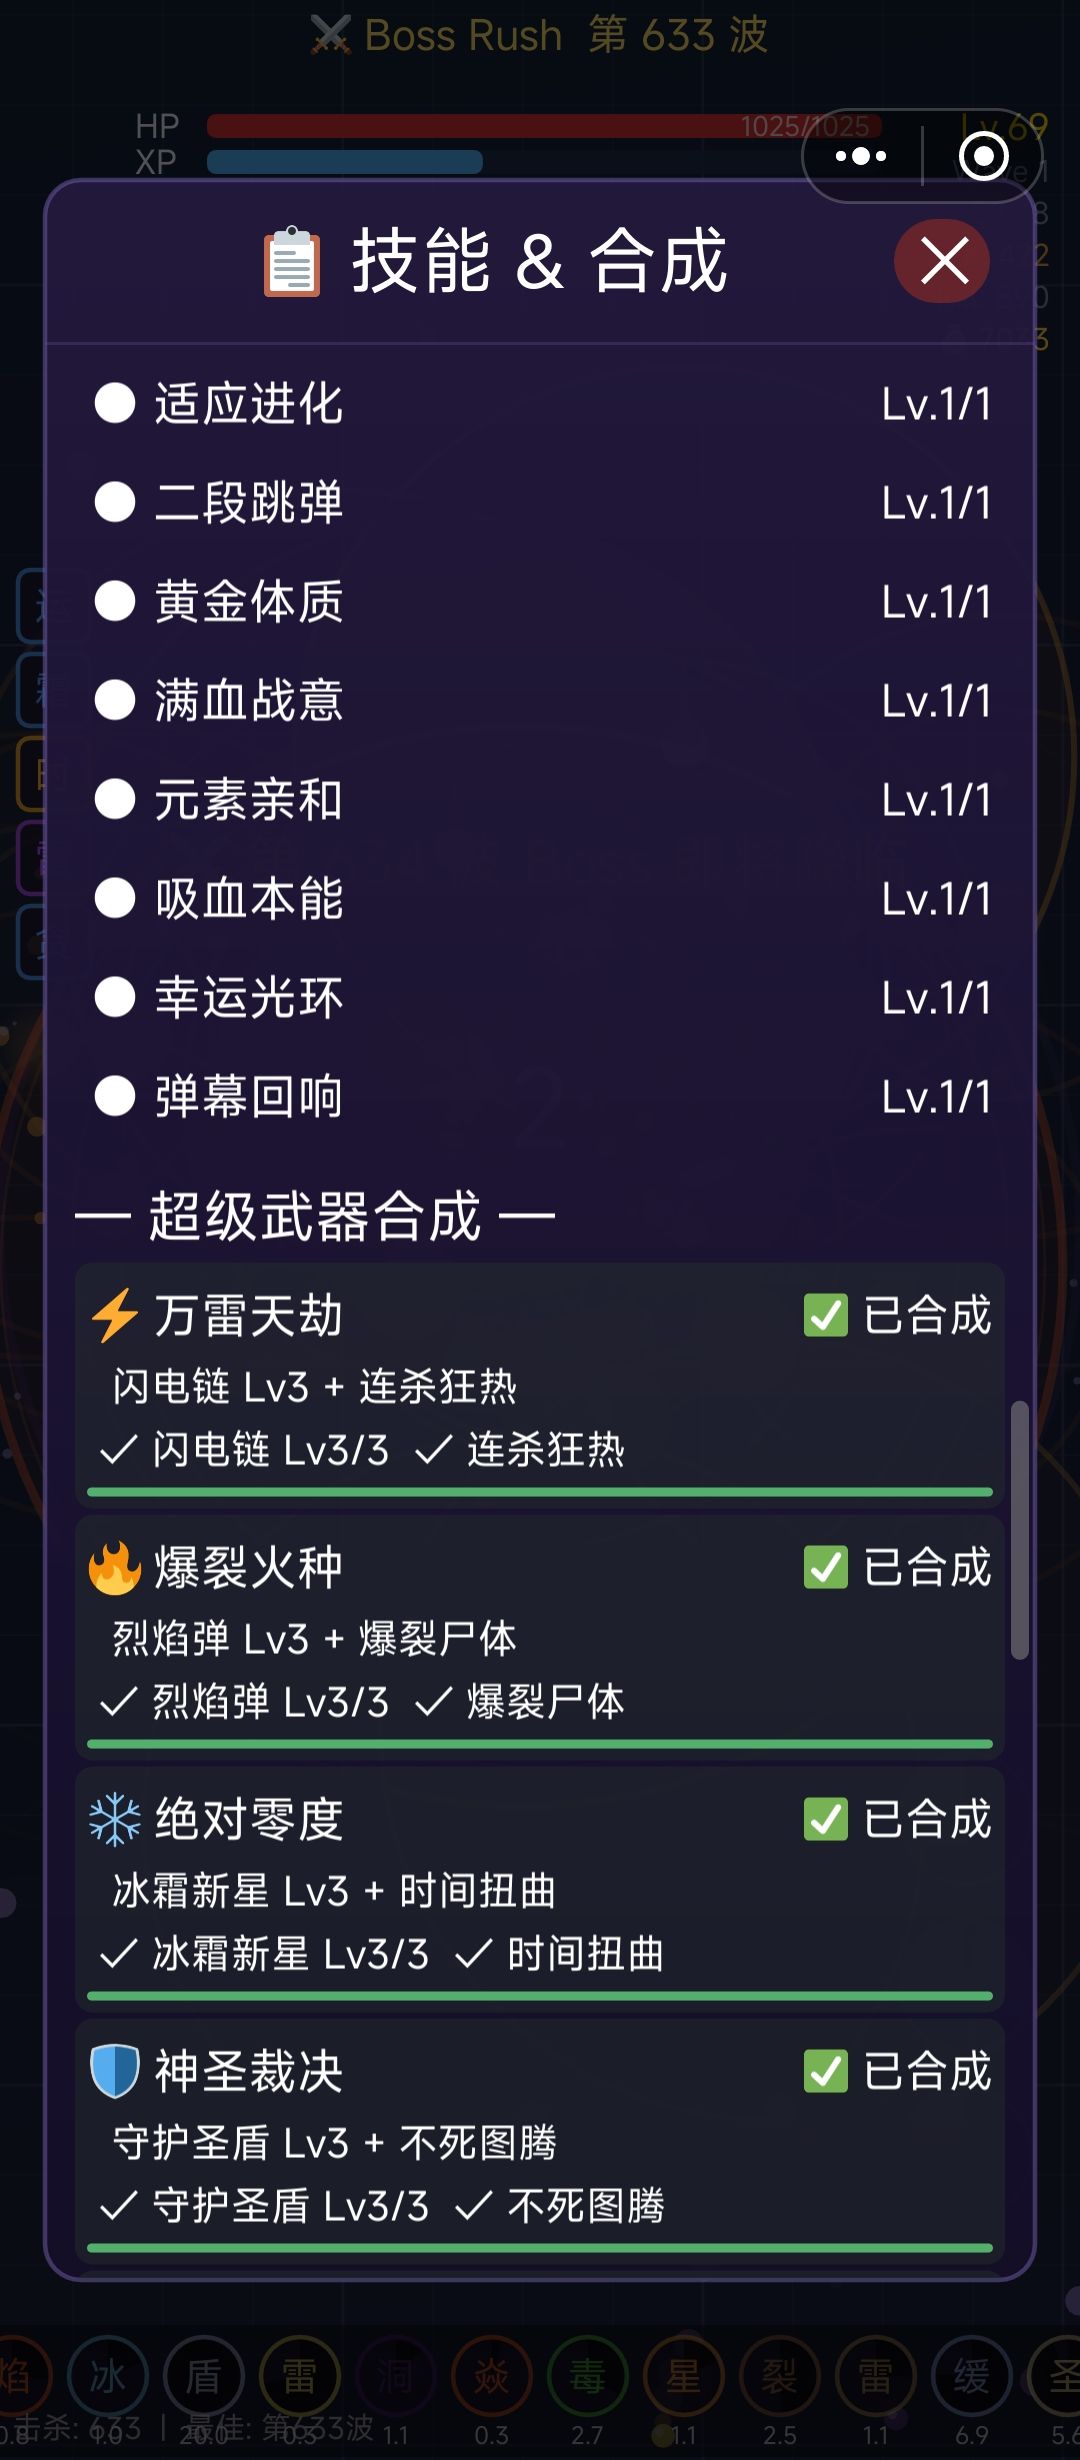Image resolution: width=1080 pixels, height=2460 pixels.
Task: Toggle the 已合成 checkbox for 万雷天劫
Action: (826, 1315)
